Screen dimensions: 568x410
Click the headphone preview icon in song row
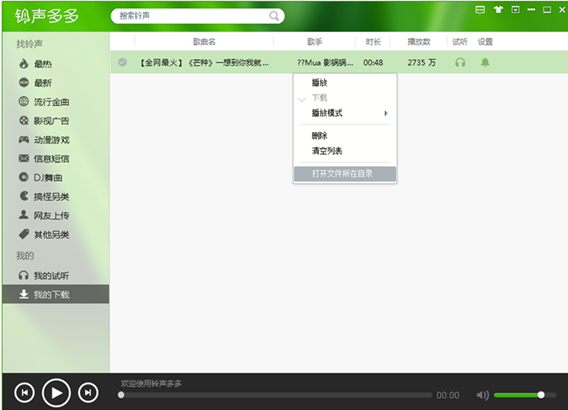(460, 63)
